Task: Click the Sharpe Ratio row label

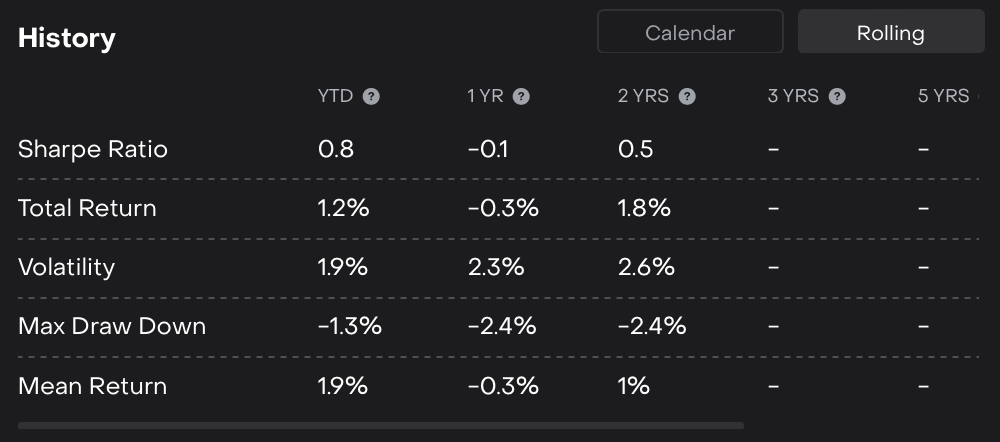Action: (93, 150)
